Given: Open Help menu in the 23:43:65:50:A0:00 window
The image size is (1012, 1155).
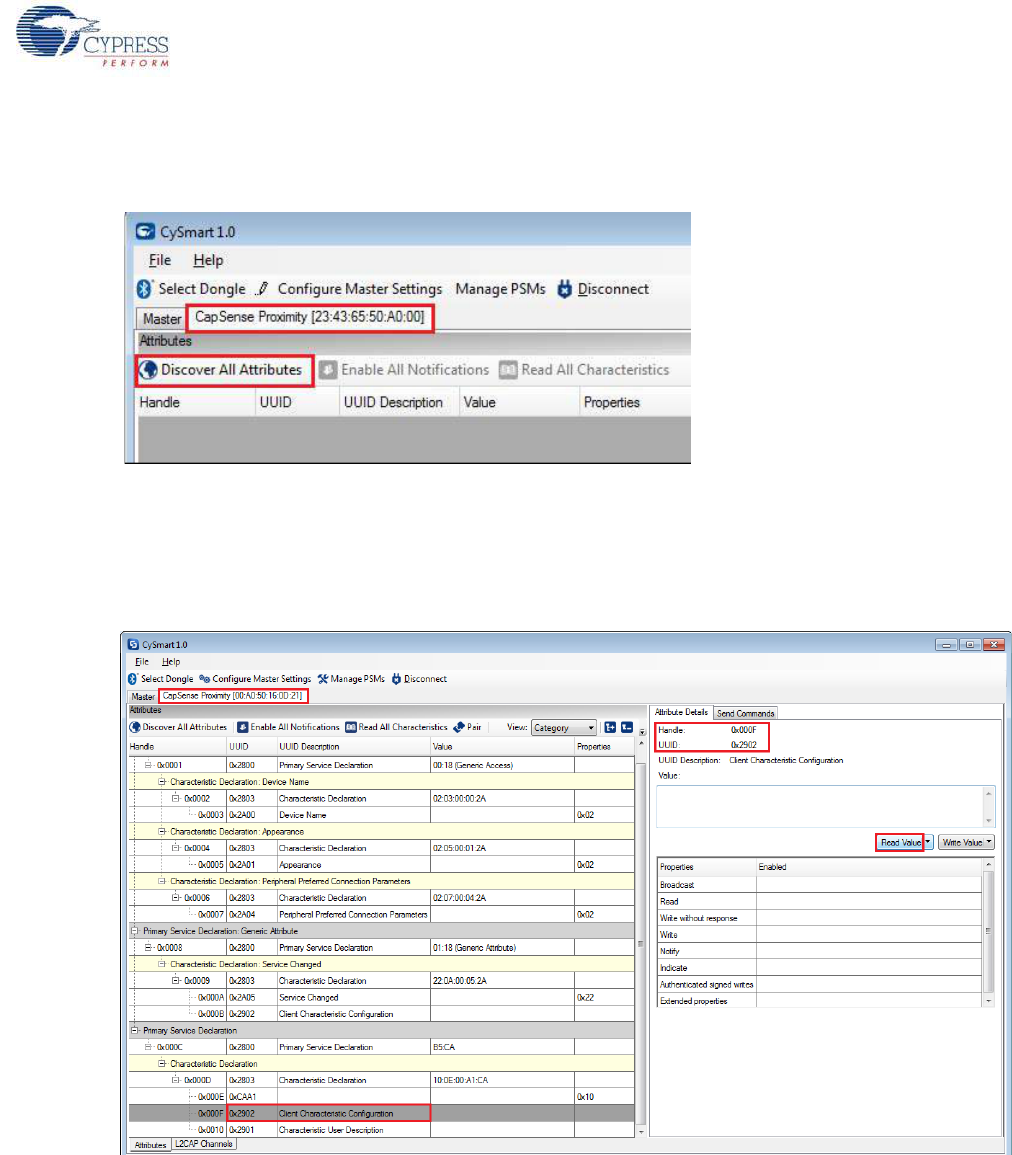Looking at the screenshot, I should click(x=208, y=260).
